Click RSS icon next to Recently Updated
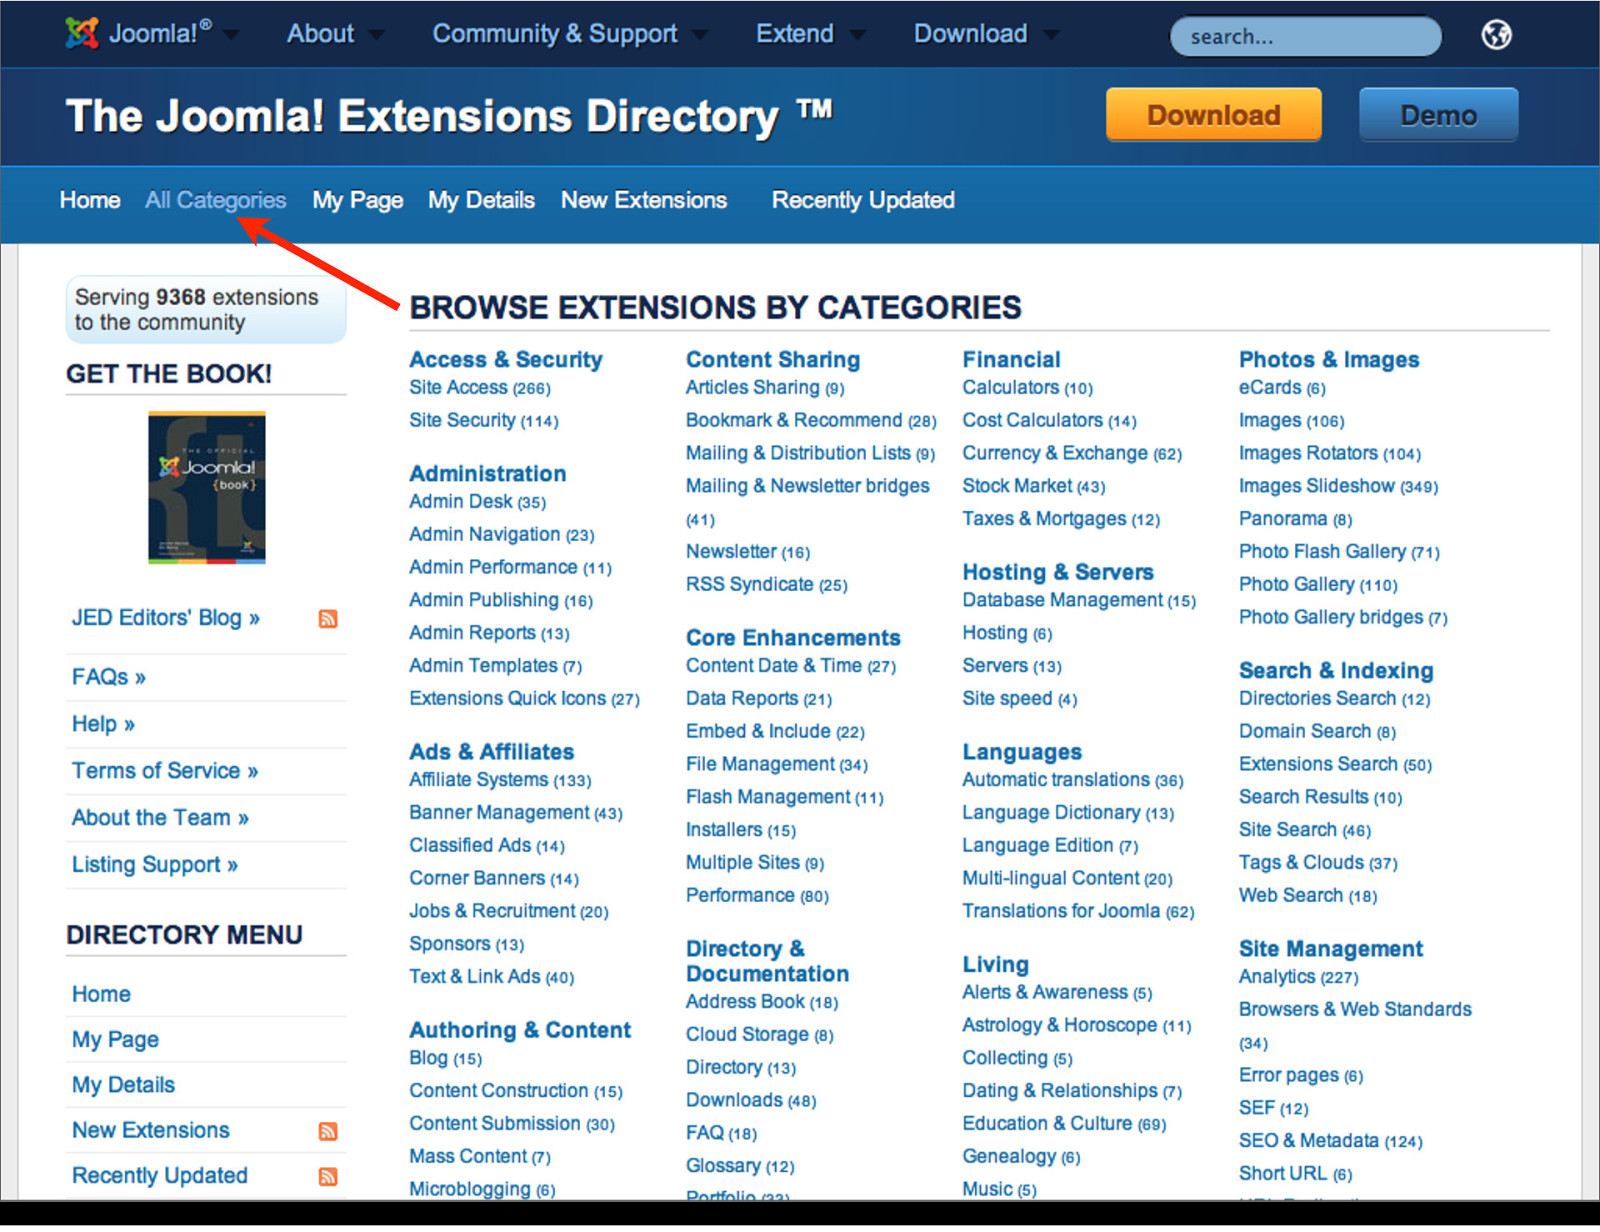1600x1232 pixels. [x=328, y=1177]
